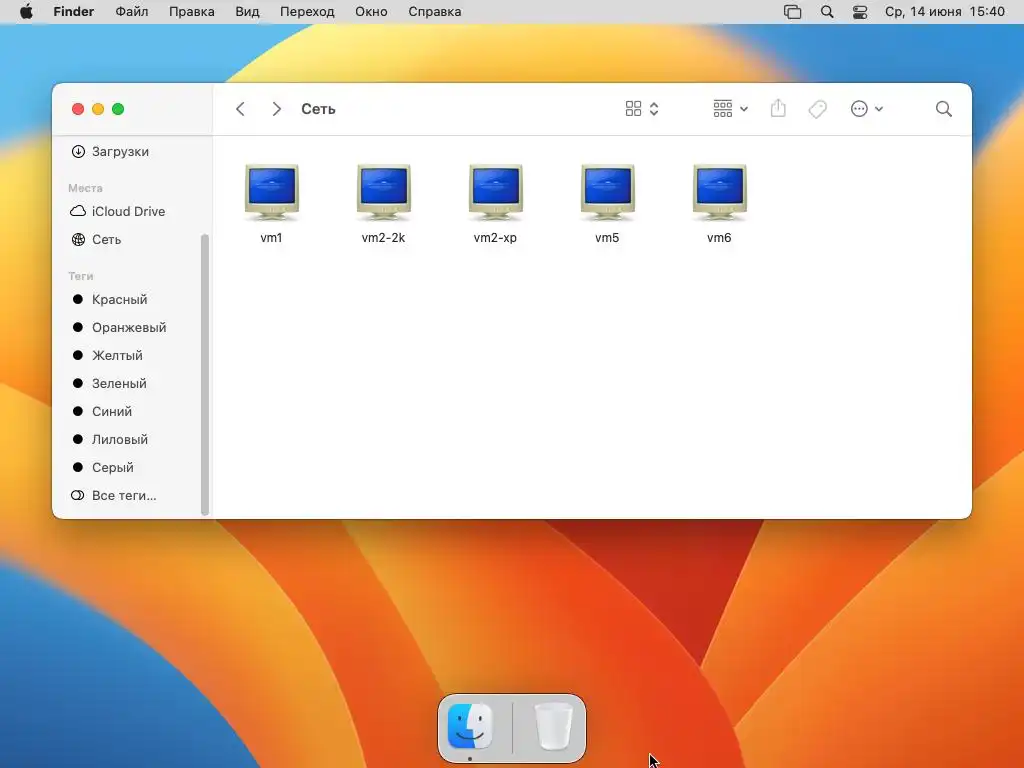Expand the group-by dropdown chevron
Screen dimensions: 1024x768
[744, 109]
